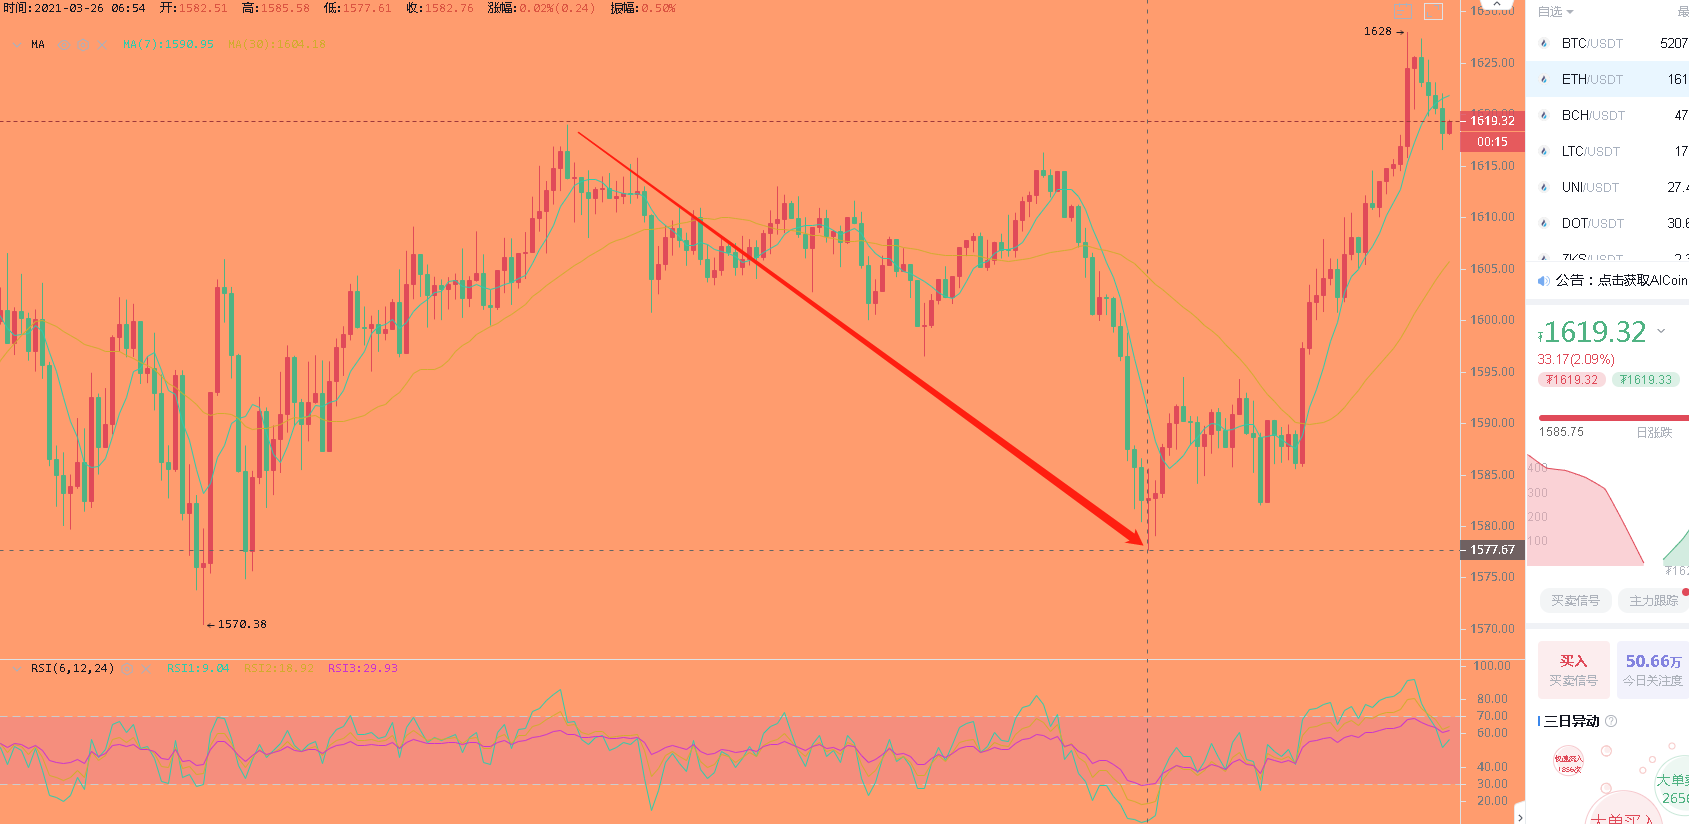Click the announcement speaker icon
Viewport: 1689px width, 824px height.
point(1543,280)
